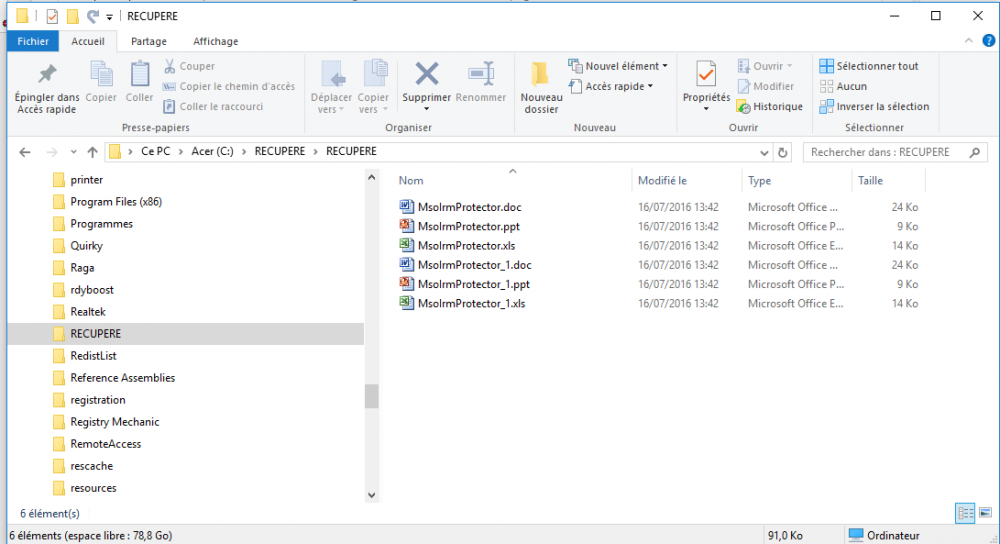This screenshot has height=544, width=1000.
Task: Click Inverser la sélection
Action: (874, 107)
